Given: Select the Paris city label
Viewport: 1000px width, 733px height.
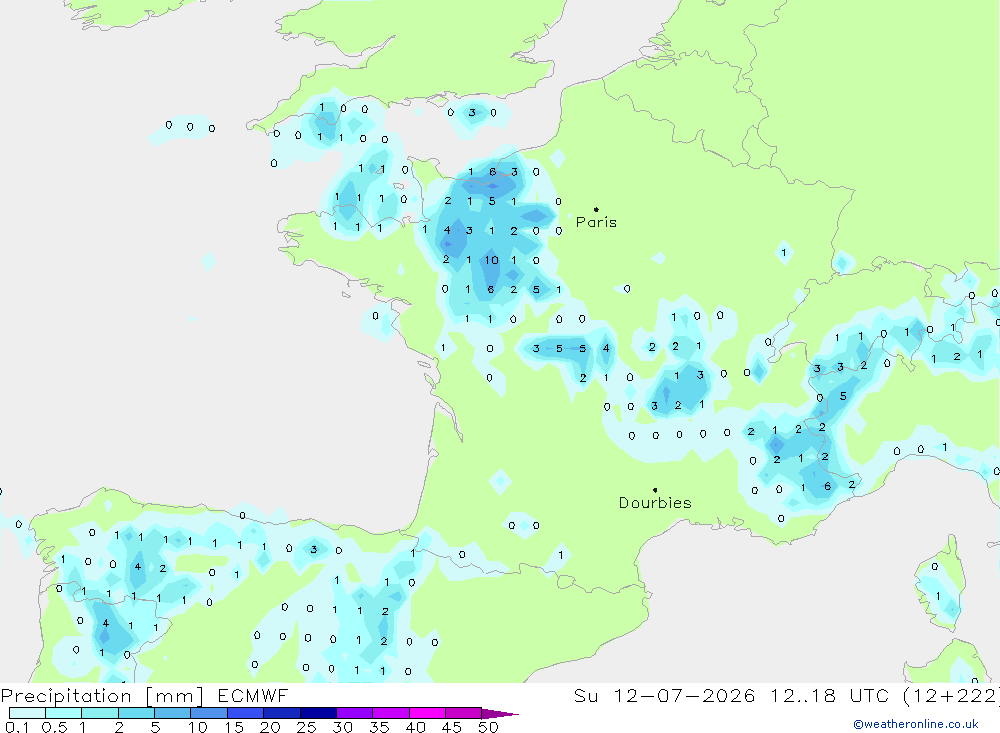Looking at the screenshot, I should coord(596,222).
